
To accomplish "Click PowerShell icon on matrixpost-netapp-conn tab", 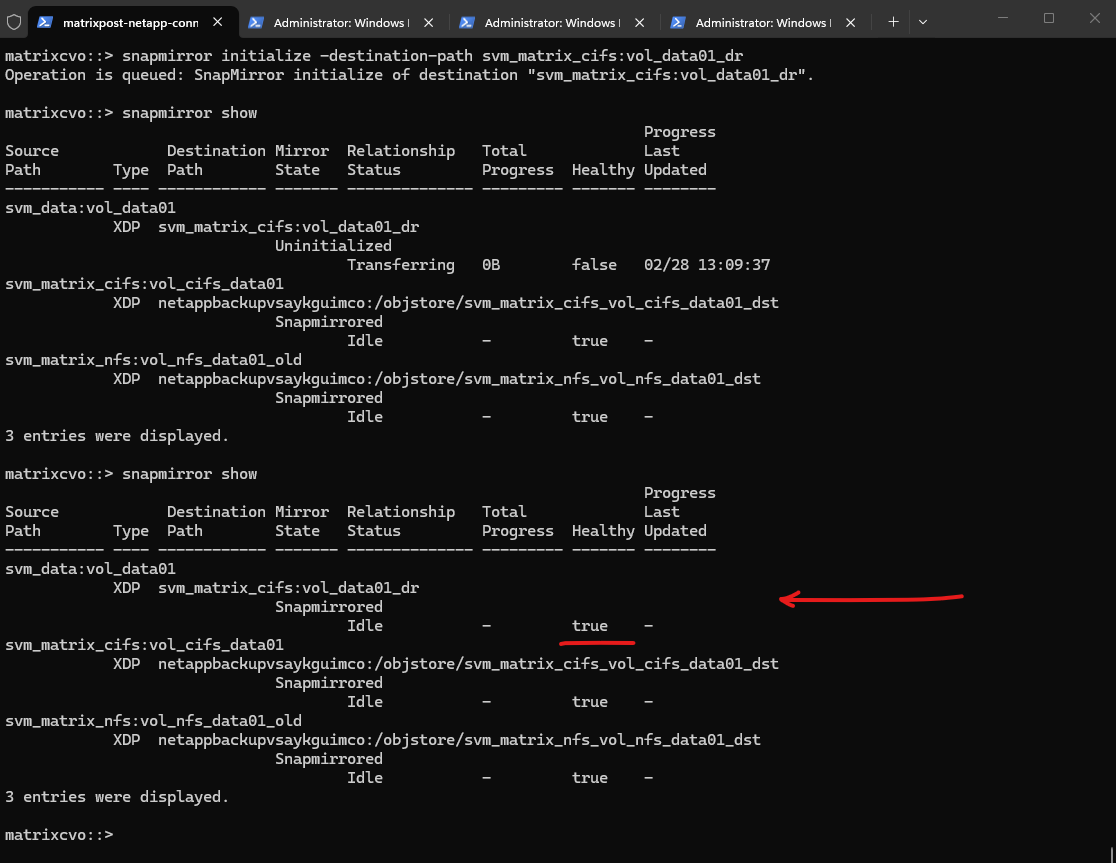I will point(46,22).
